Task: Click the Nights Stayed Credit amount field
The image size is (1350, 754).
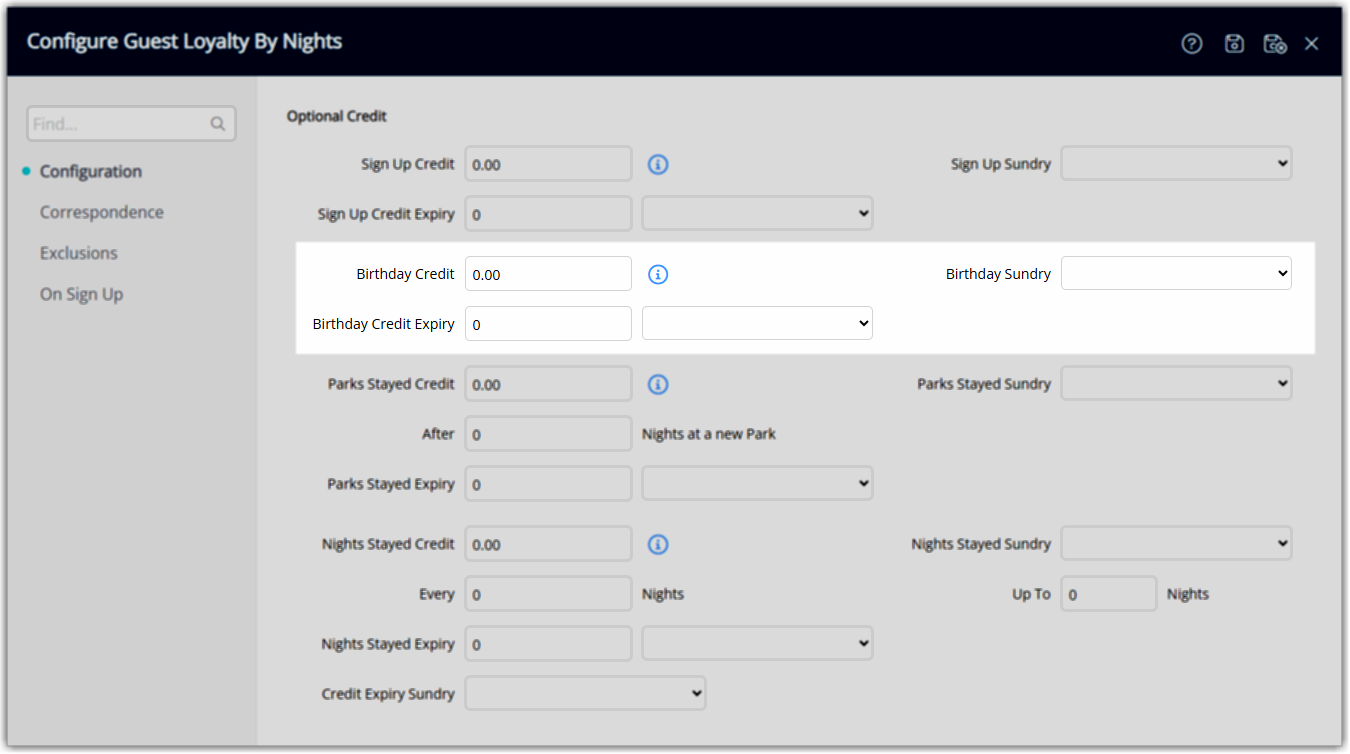Action: click(548, 543)
